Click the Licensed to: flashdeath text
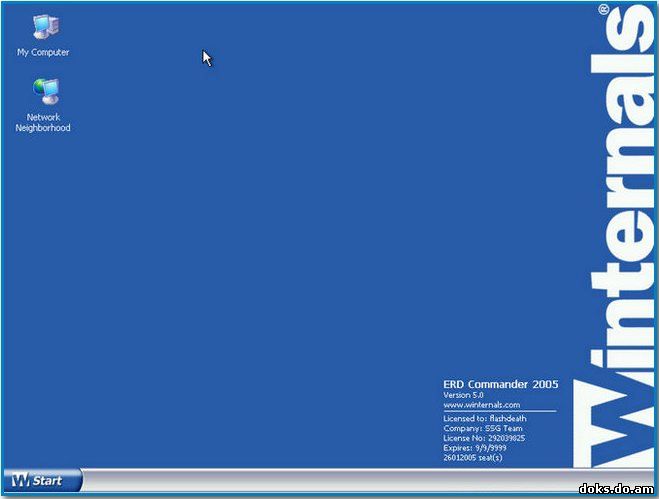This screenshot has height=499, width=659. (485, 418)
